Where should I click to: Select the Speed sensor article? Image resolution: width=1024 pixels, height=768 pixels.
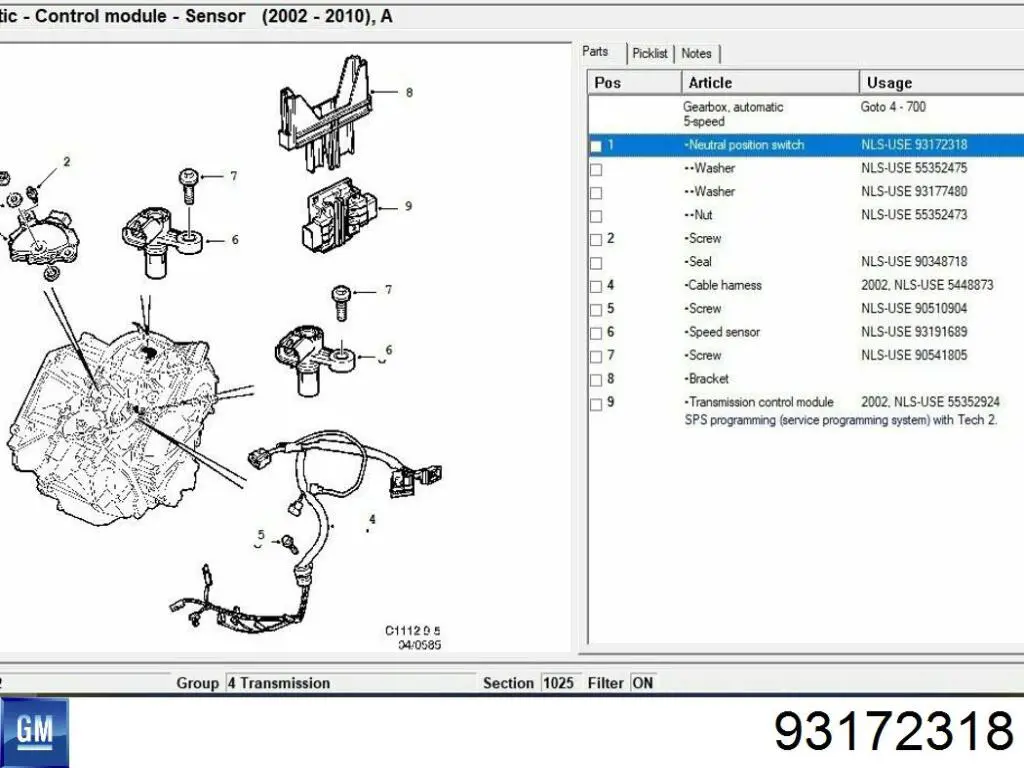(722, 332)
